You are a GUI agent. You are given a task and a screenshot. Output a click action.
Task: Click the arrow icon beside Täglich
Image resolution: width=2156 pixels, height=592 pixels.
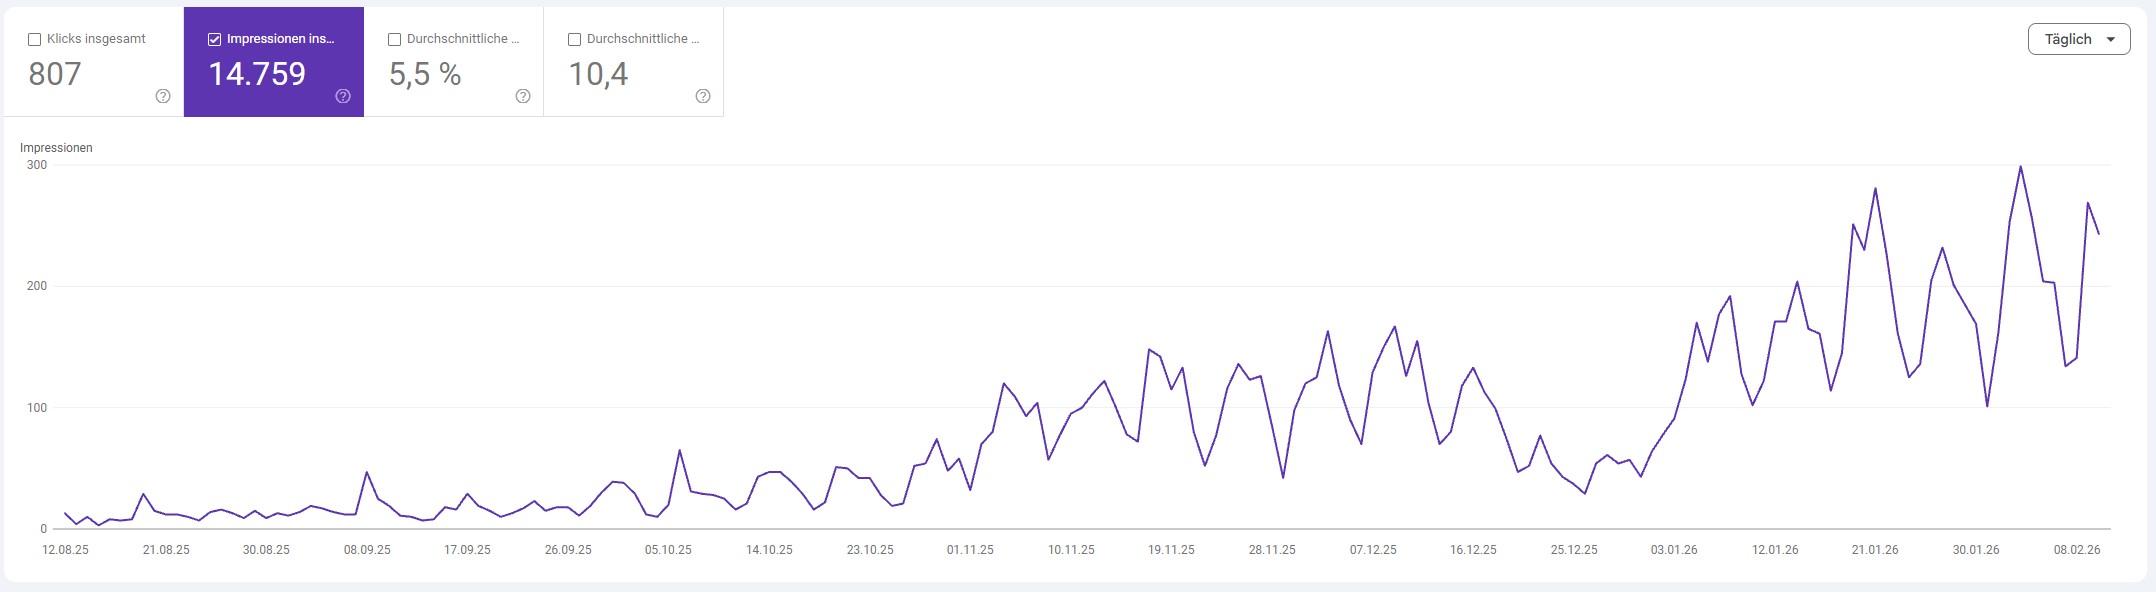coord(2111,40)
